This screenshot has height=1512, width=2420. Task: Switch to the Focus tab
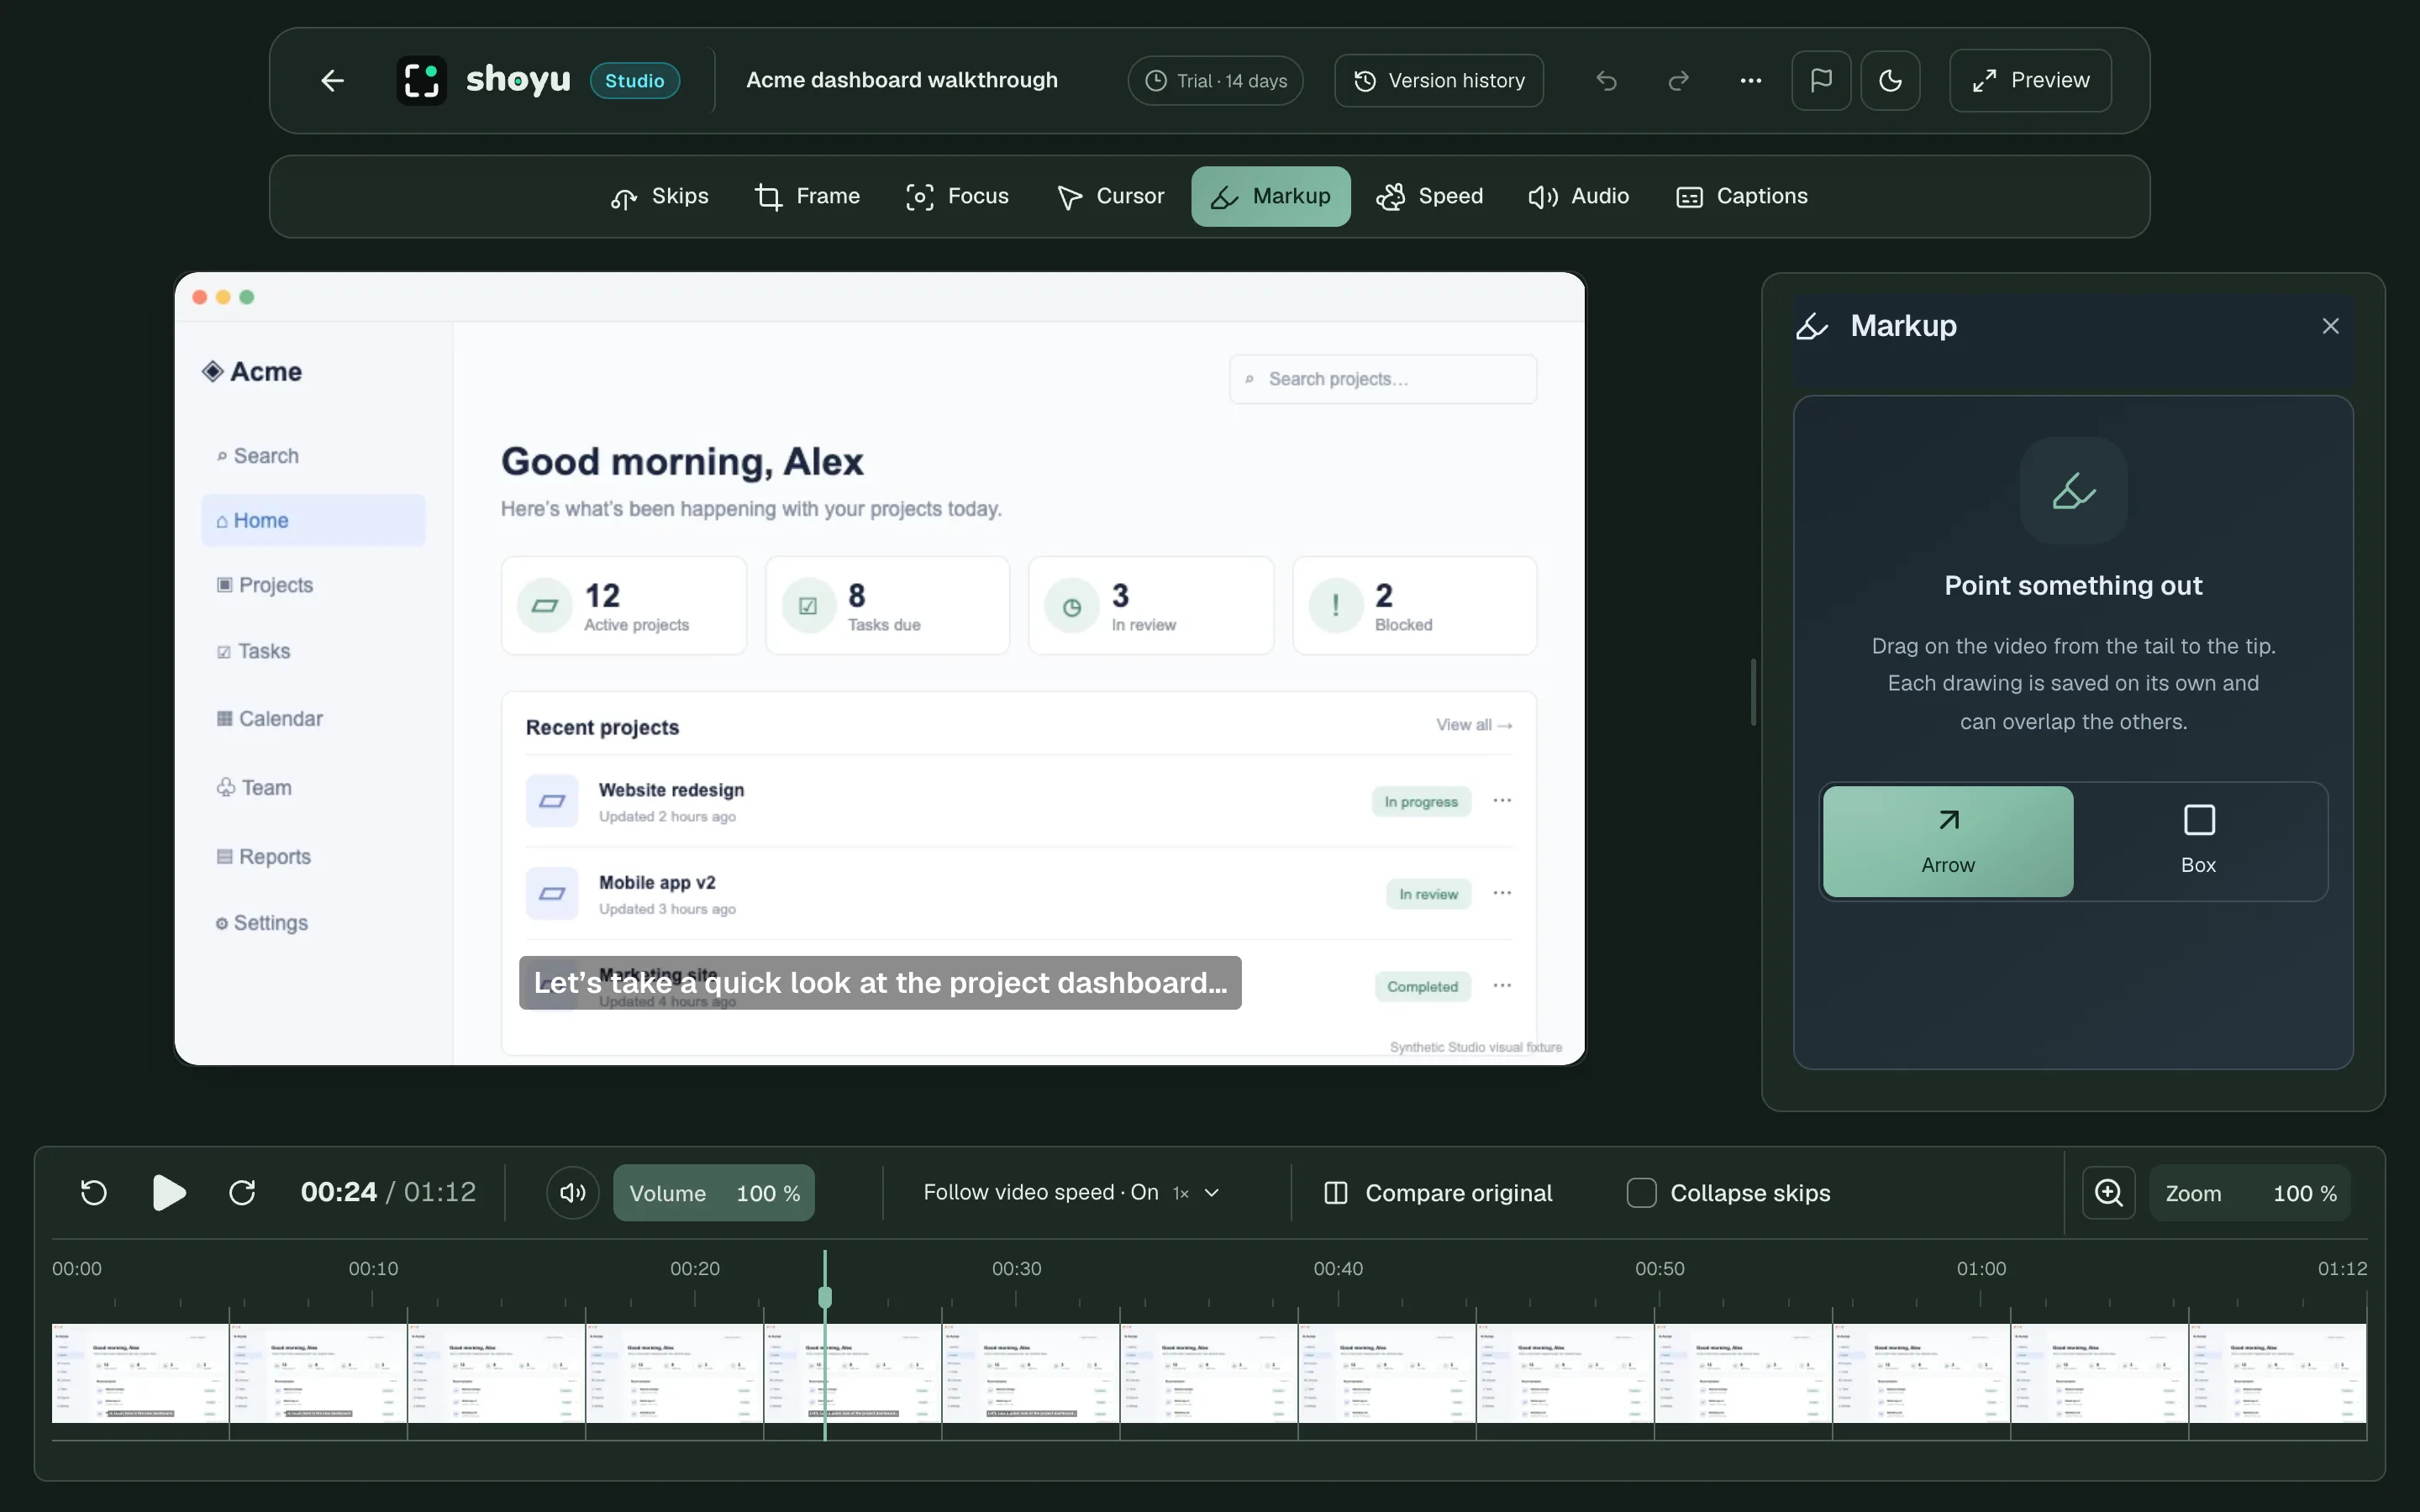[957, 196]
